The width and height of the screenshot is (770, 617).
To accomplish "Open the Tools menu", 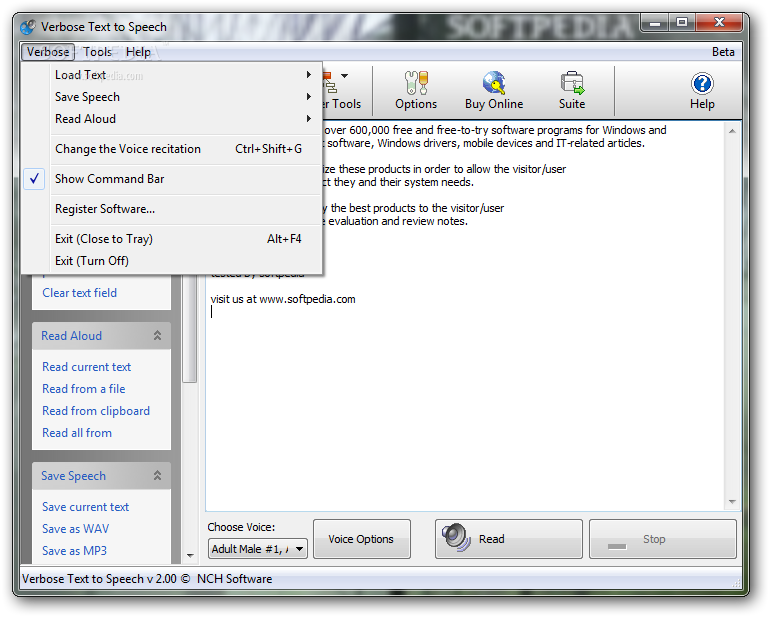I will pyautogui.click(x=97, y=52).
